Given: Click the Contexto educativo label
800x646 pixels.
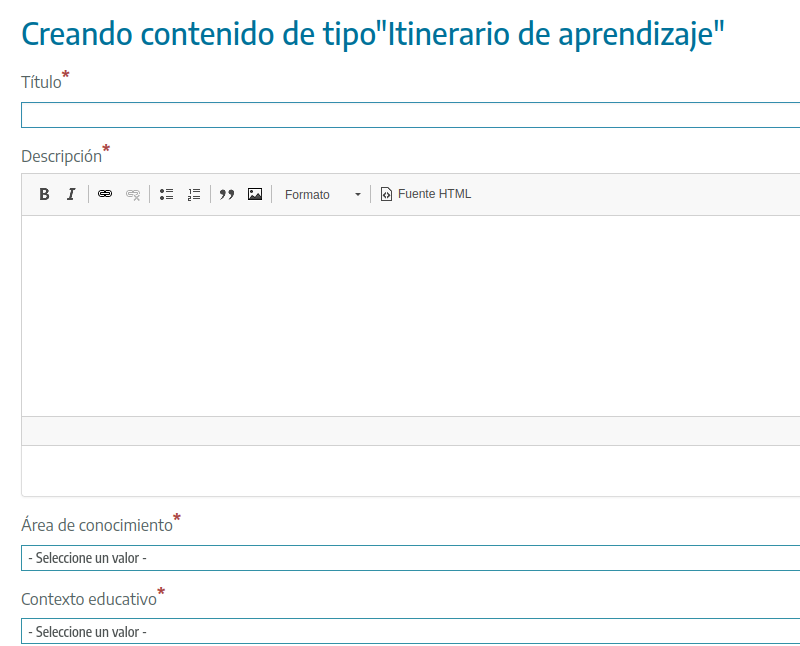Looking at the screenshot, I should pos(89,600).
